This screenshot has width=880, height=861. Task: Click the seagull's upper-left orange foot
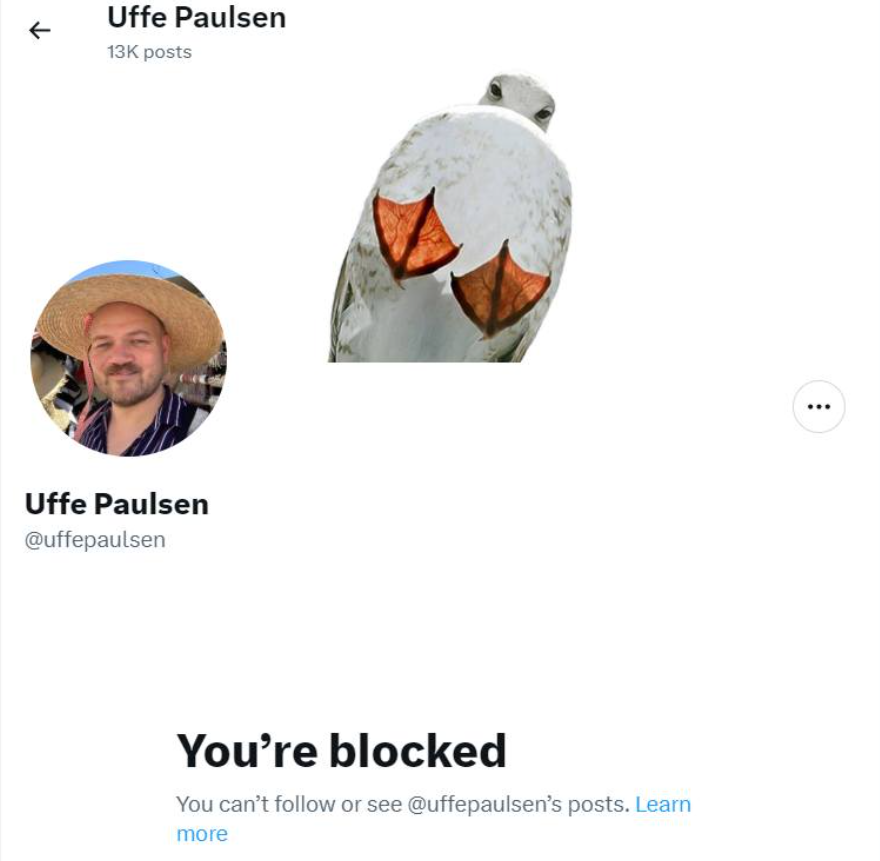coord(414,236)
